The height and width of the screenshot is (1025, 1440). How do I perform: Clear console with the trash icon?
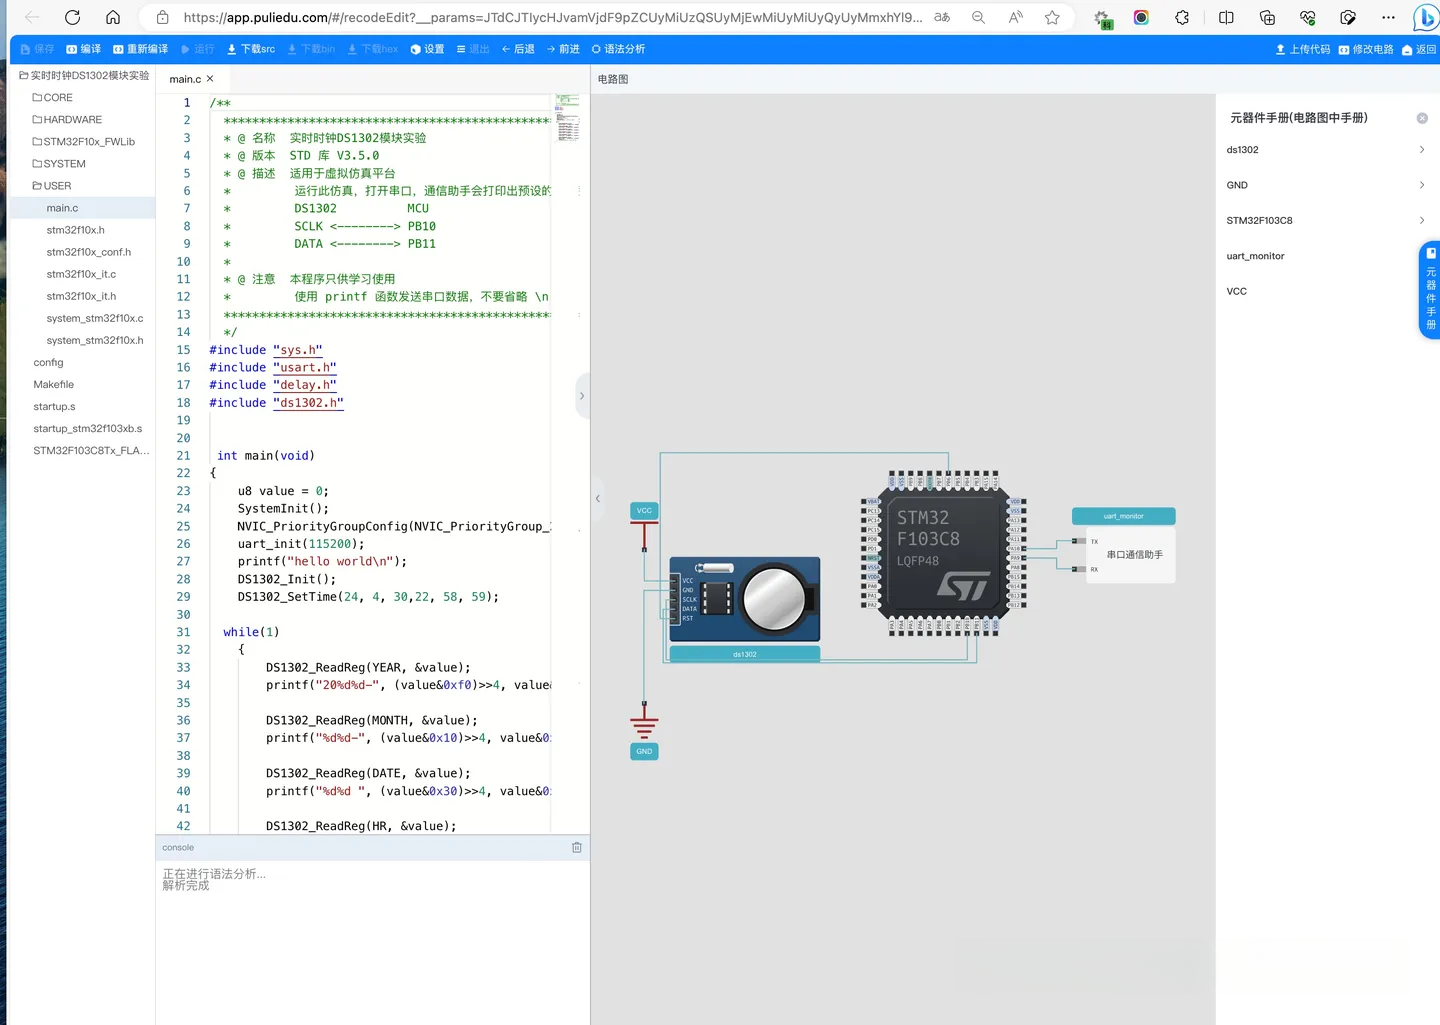[x=577, y=847]
